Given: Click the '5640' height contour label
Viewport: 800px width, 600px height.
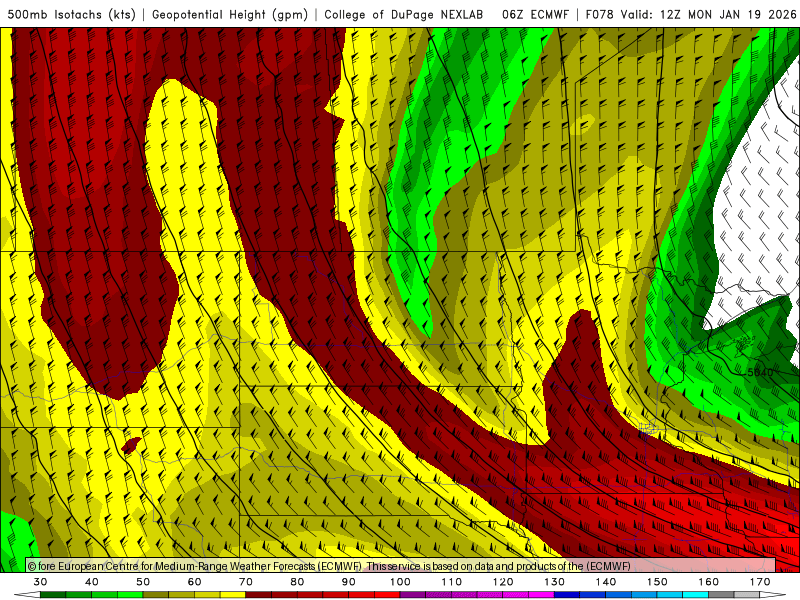Looking at the screenshot, I should [760, 372].
